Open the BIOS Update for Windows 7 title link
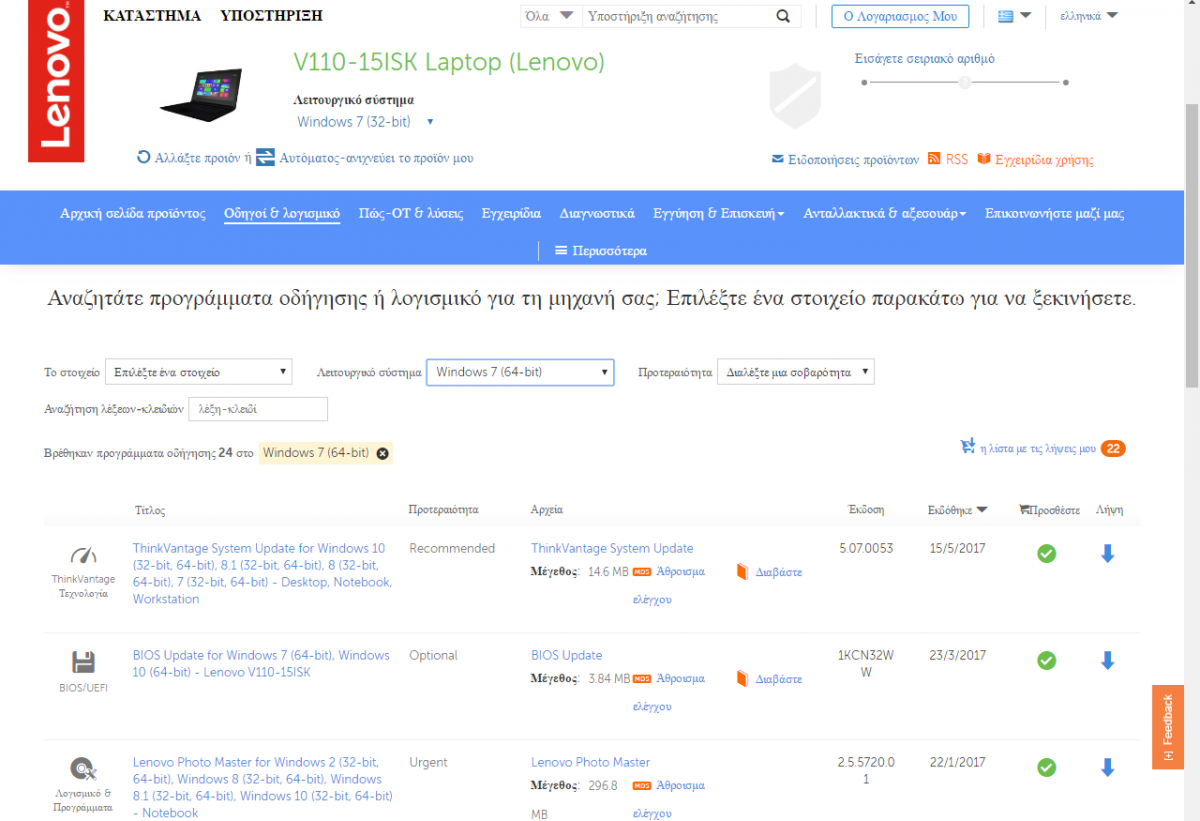The width and height of the screenshot is (1200, 821). point(261,664)
